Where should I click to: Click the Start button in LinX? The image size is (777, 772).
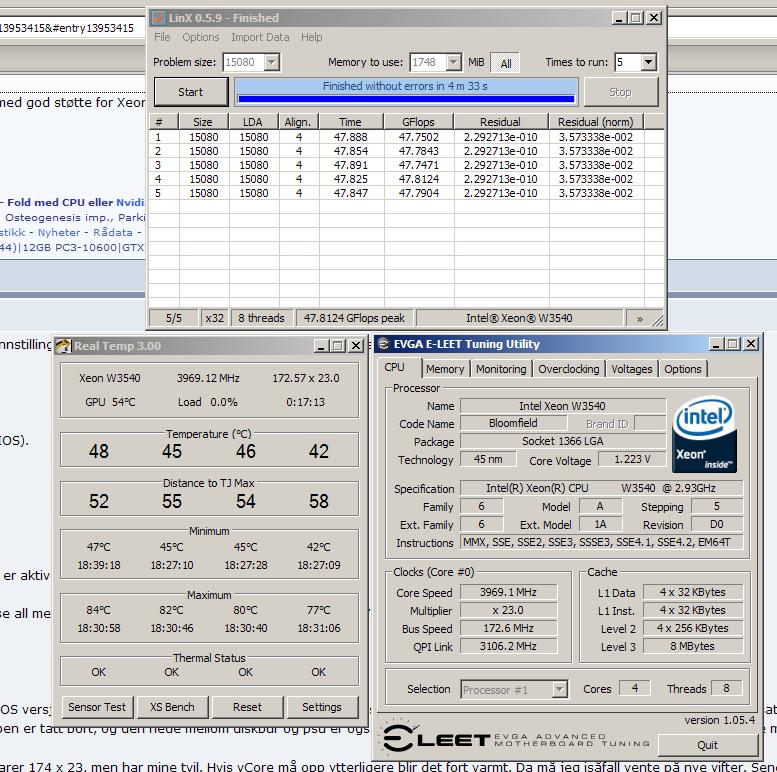(191, 92)
